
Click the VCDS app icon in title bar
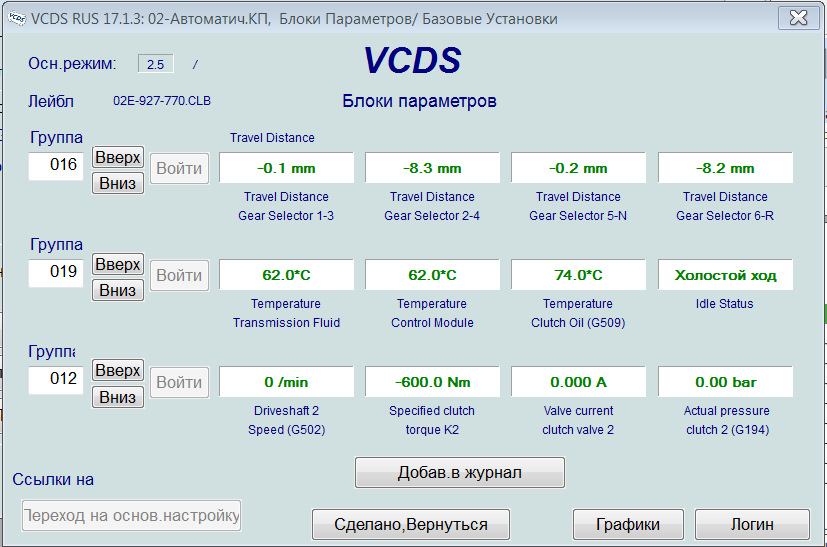pos(17,18)
